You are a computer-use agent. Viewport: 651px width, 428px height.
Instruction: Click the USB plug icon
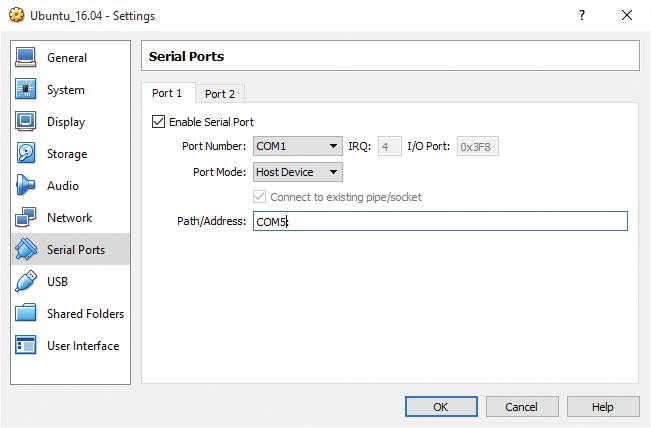[x=26, y=281]
